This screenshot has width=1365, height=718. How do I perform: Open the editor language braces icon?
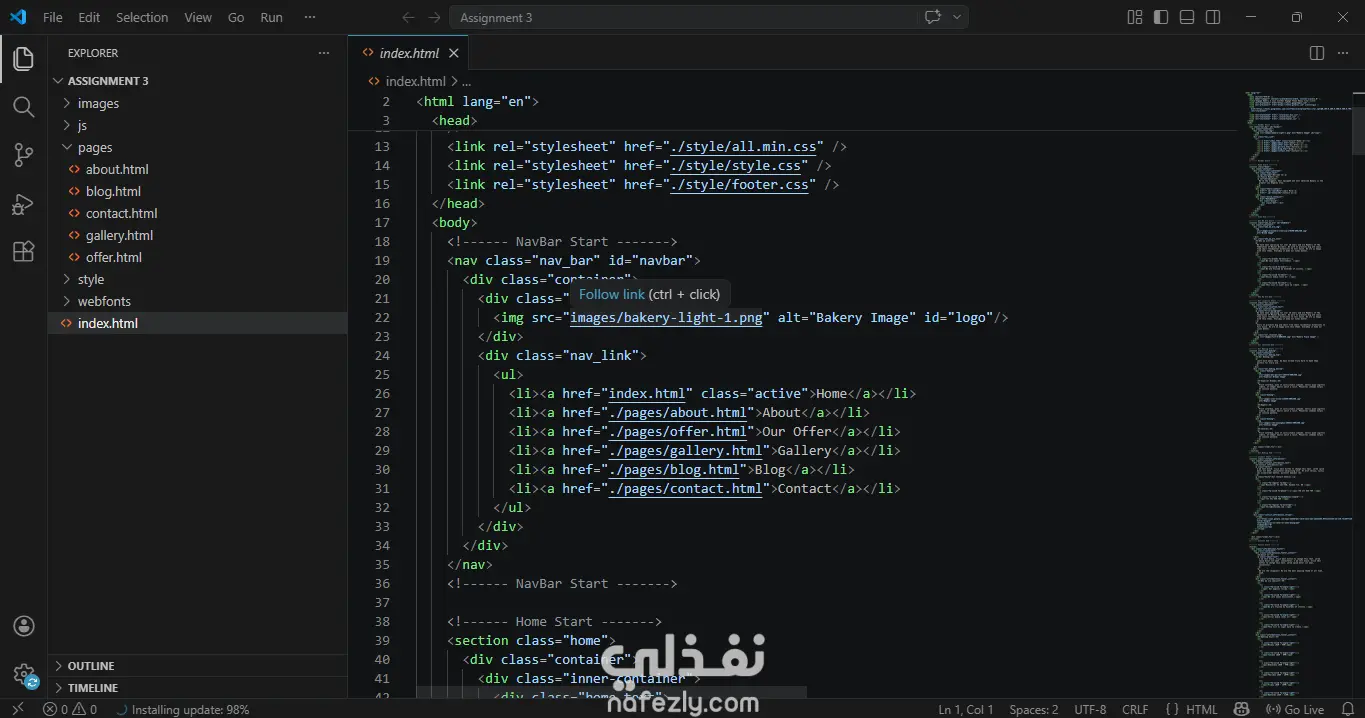click(1171, 709)
